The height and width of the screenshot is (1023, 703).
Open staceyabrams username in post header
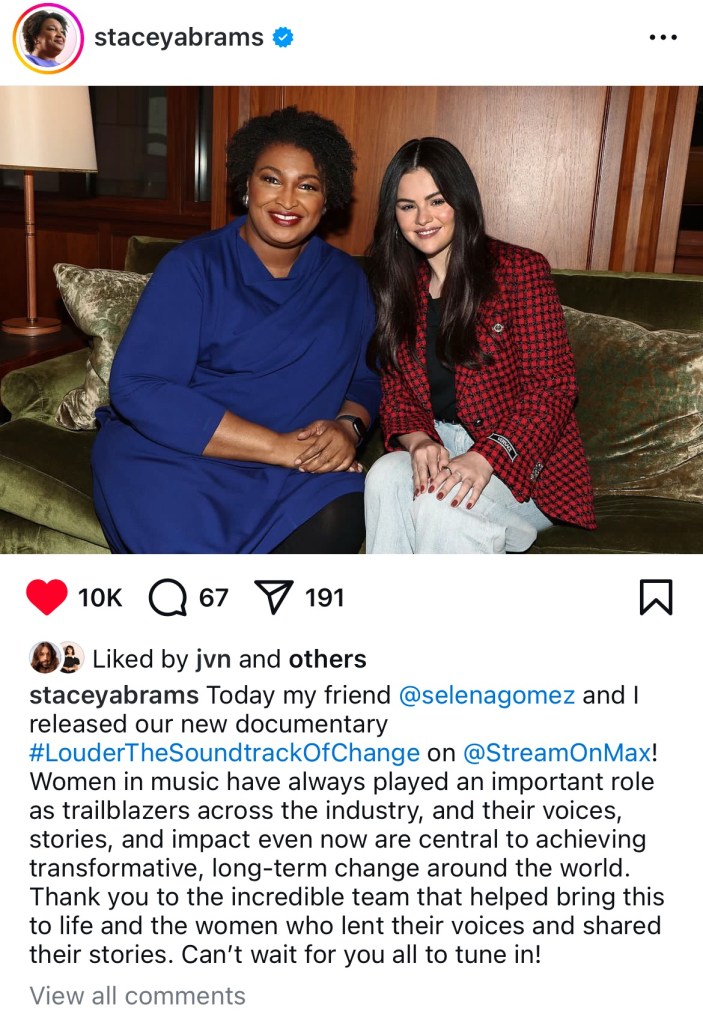[179, 38]
